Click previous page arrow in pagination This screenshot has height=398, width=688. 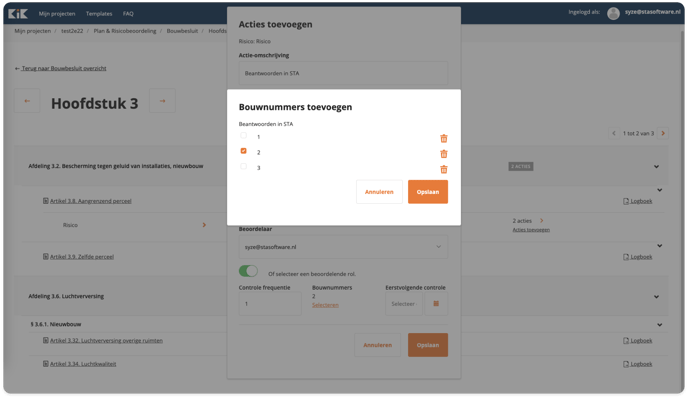tap(614, 133)
